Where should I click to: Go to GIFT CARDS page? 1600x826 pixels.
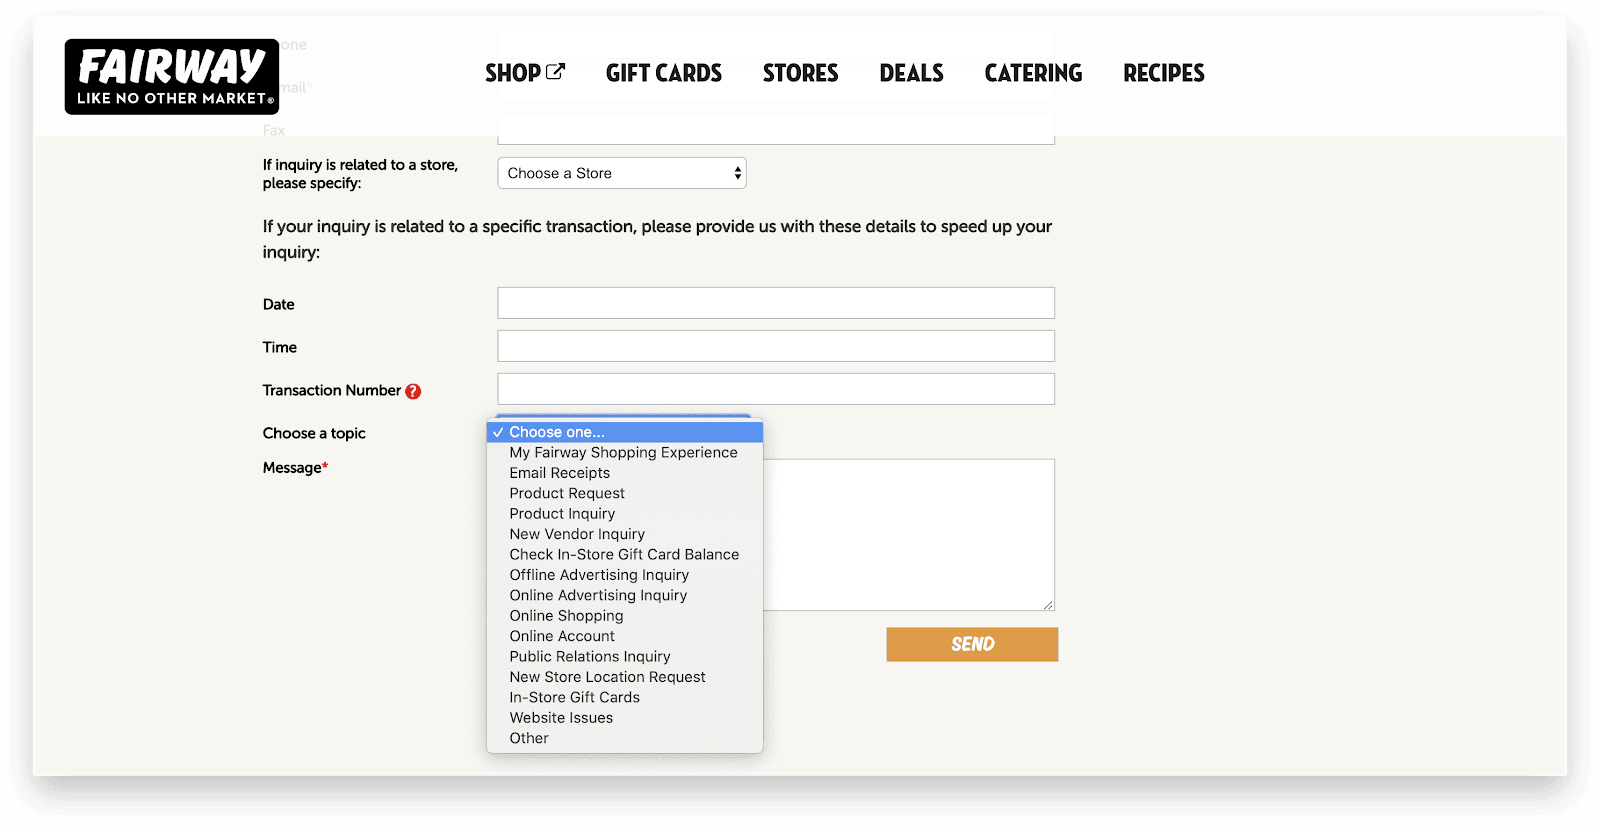[x=664, y=73]
